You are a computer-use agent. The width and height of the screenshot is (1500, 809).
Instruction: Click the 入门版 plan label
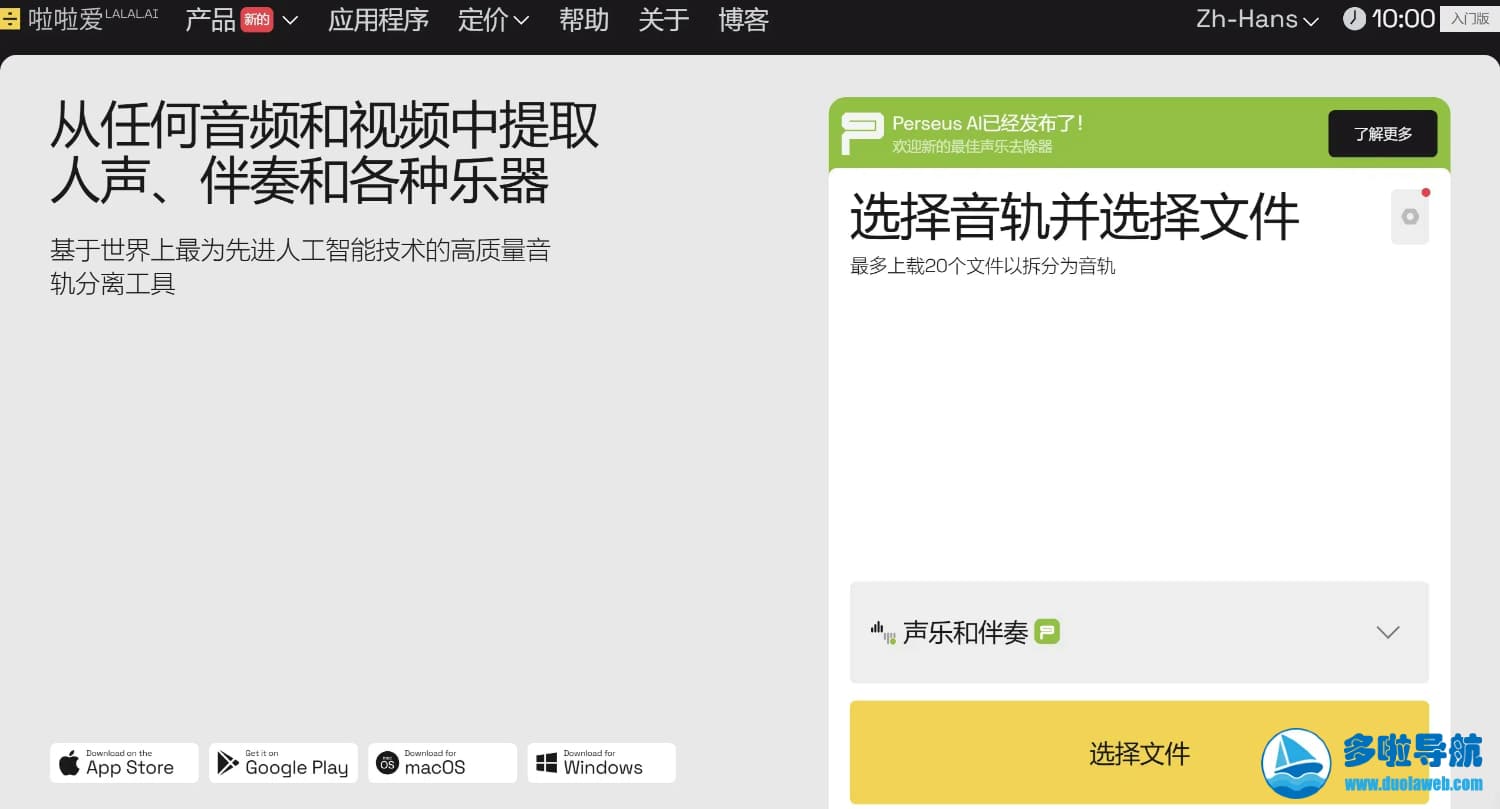click(1469, 19)
